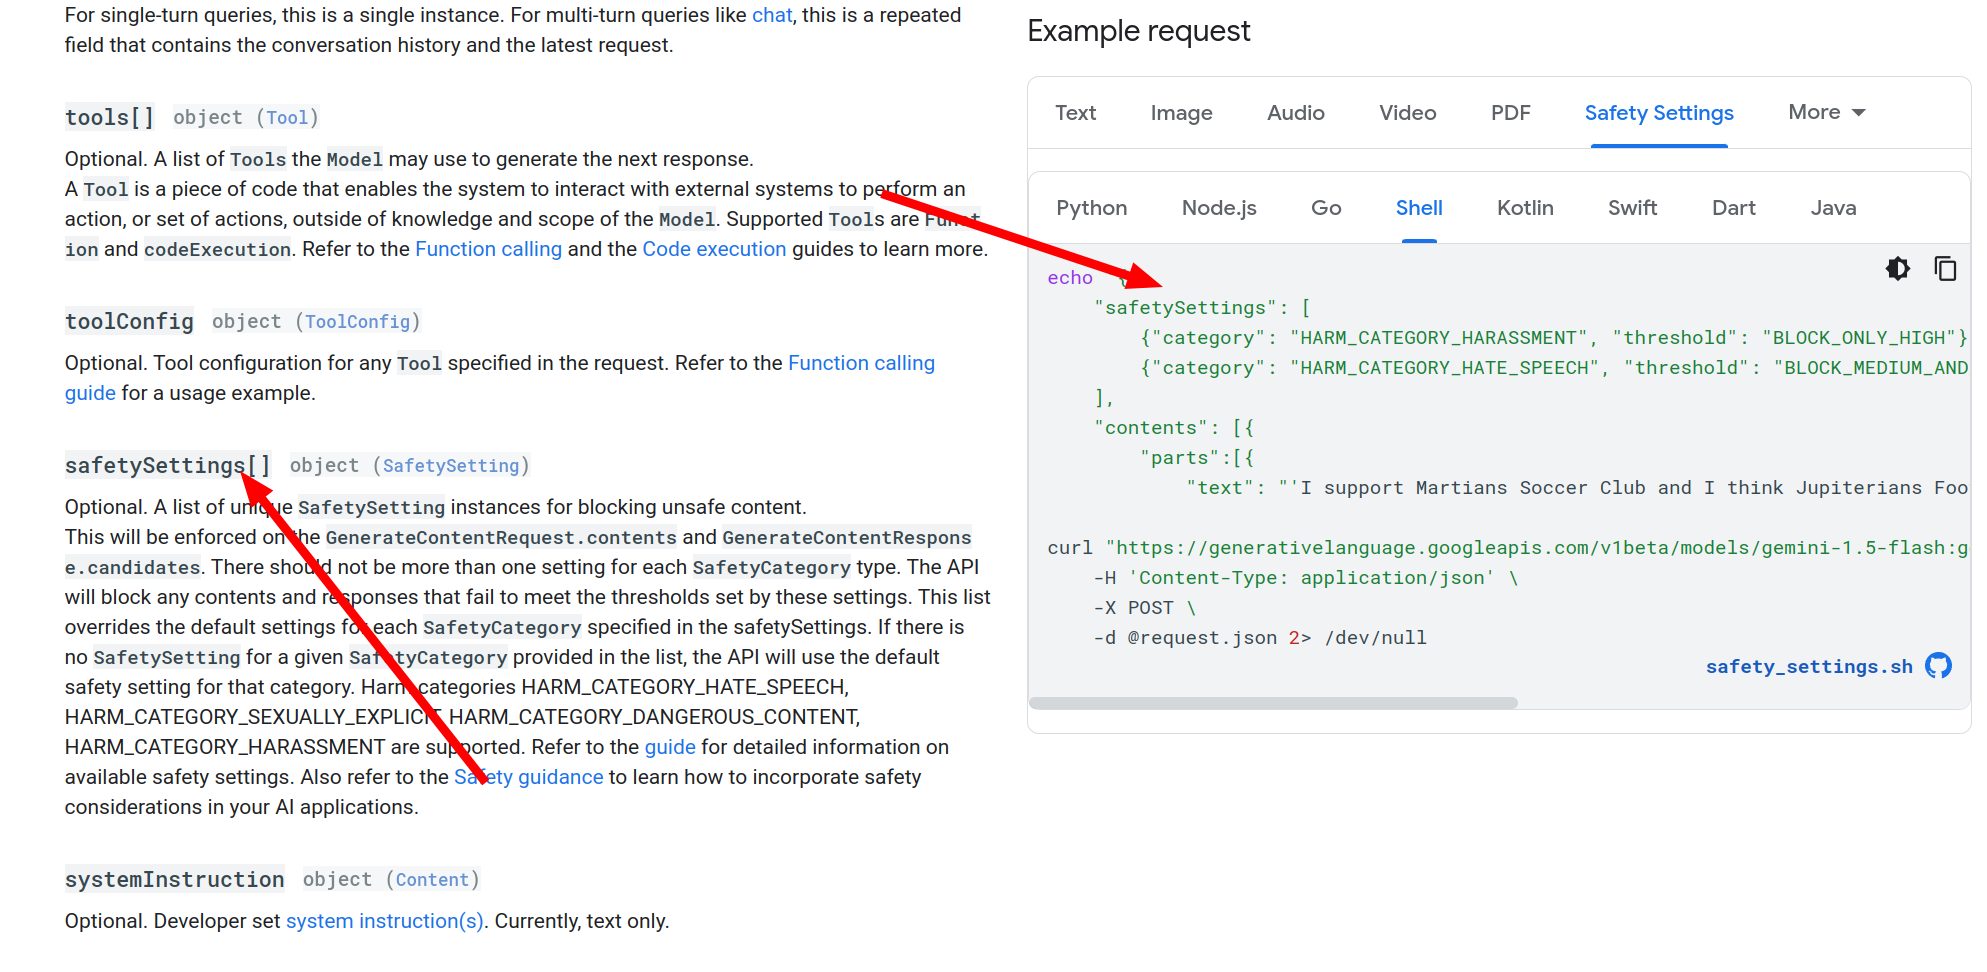
Task: Select the Kotlin language tab
Action: click(1525, 208)
